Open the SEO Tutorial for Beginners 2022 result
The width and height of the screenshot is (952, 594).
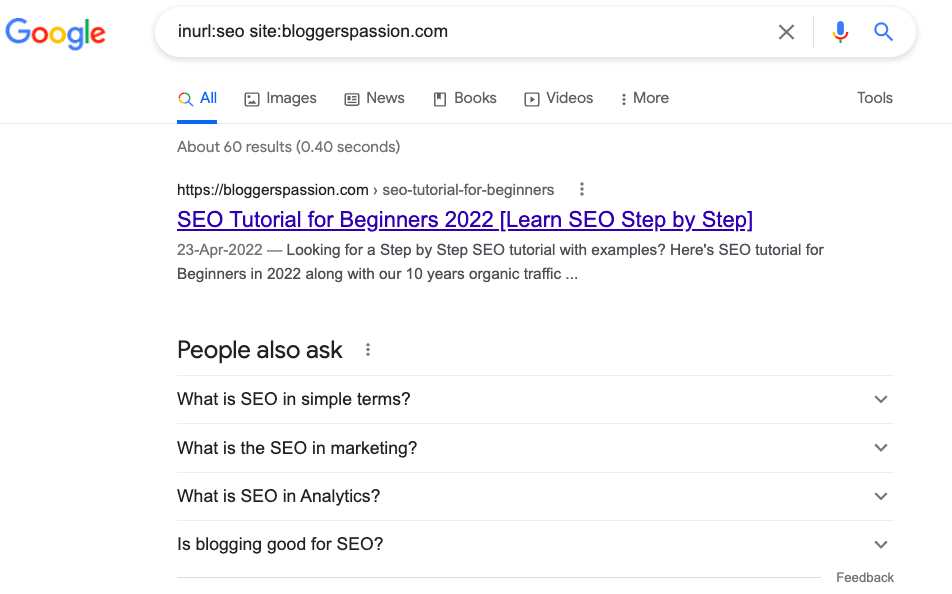point(466,219)
